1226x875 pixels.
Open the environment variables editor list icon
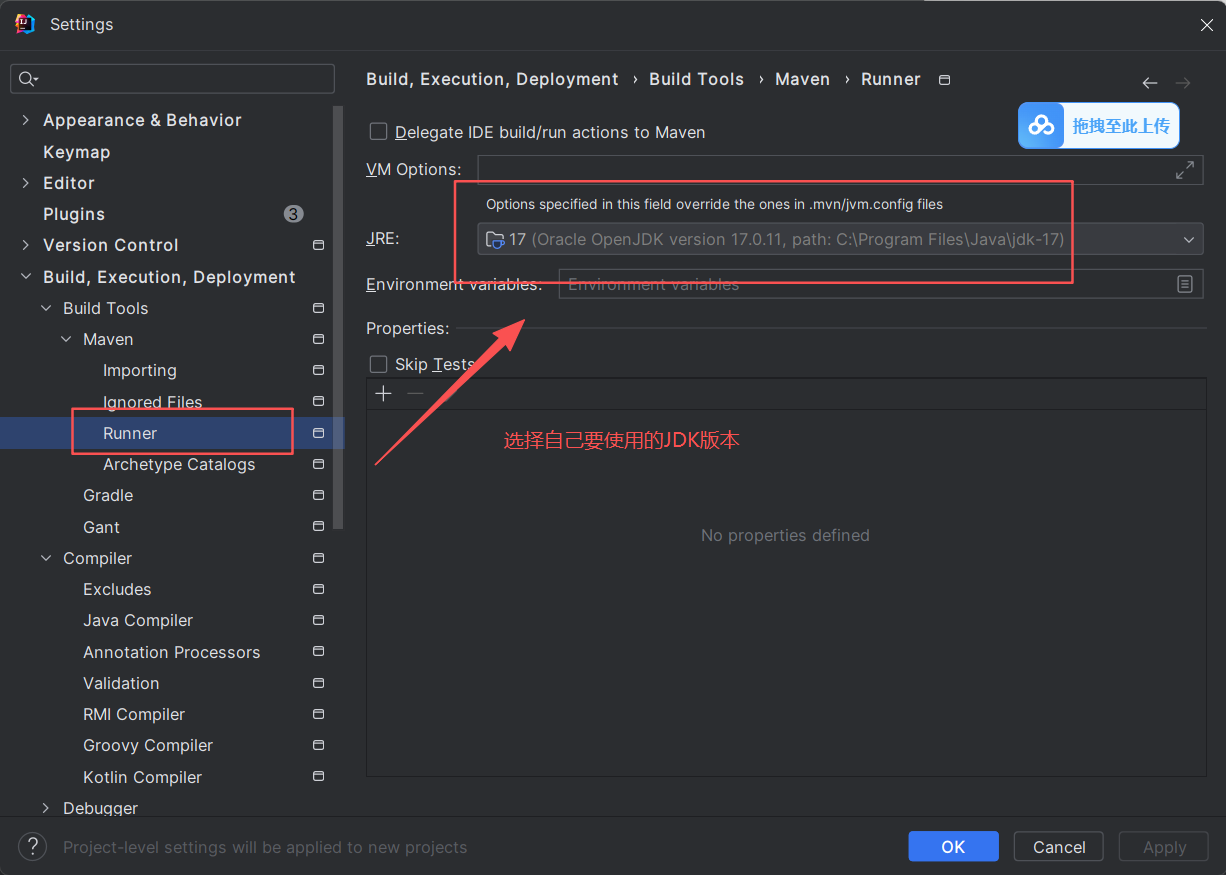pos(1185,284)
